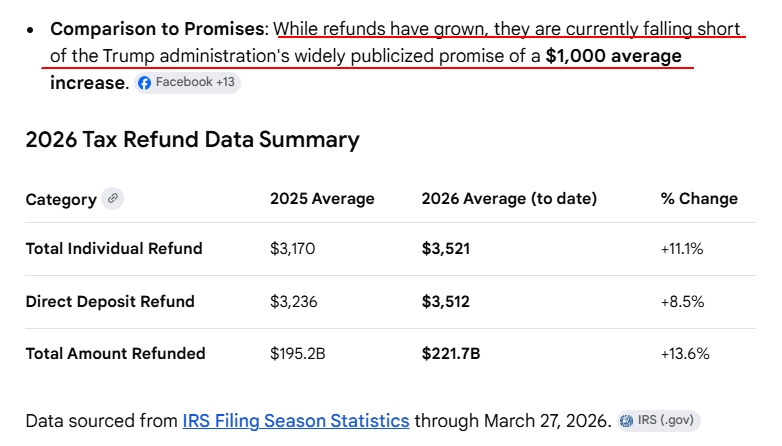
Task: Click the 2026 Tax Refund Data Summary heading
Action: [x=192, y=140]
